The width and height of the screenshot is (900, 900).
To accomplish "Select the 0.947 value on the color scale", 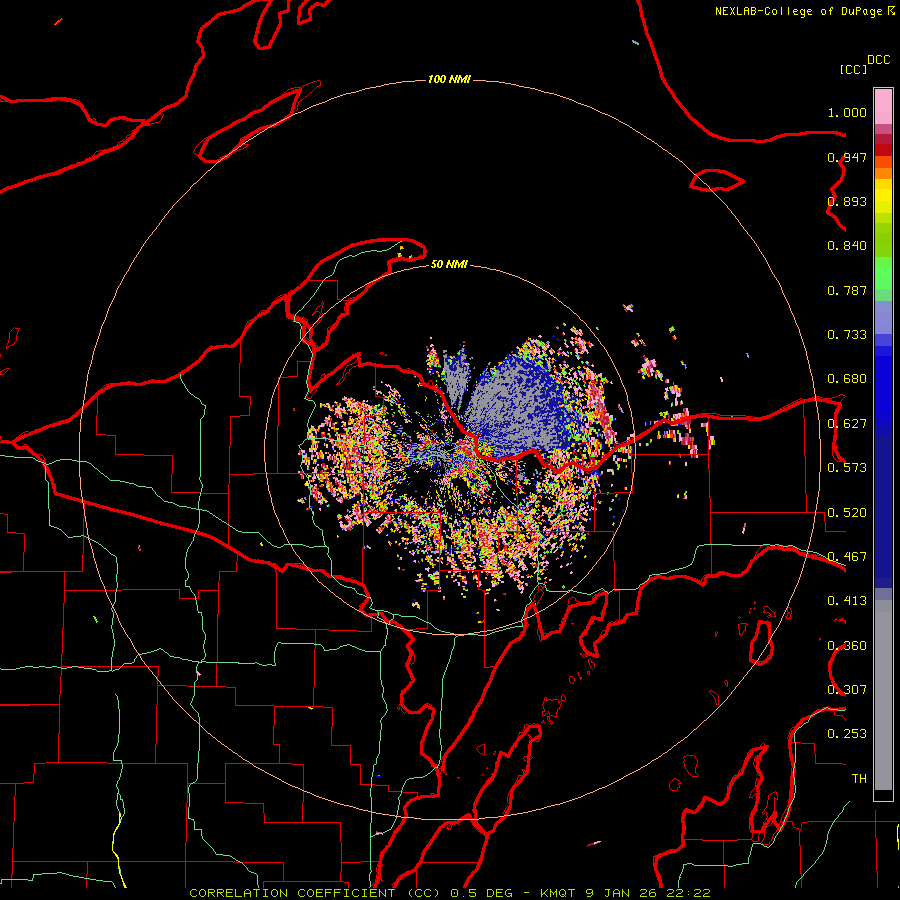I will (847, 157).
